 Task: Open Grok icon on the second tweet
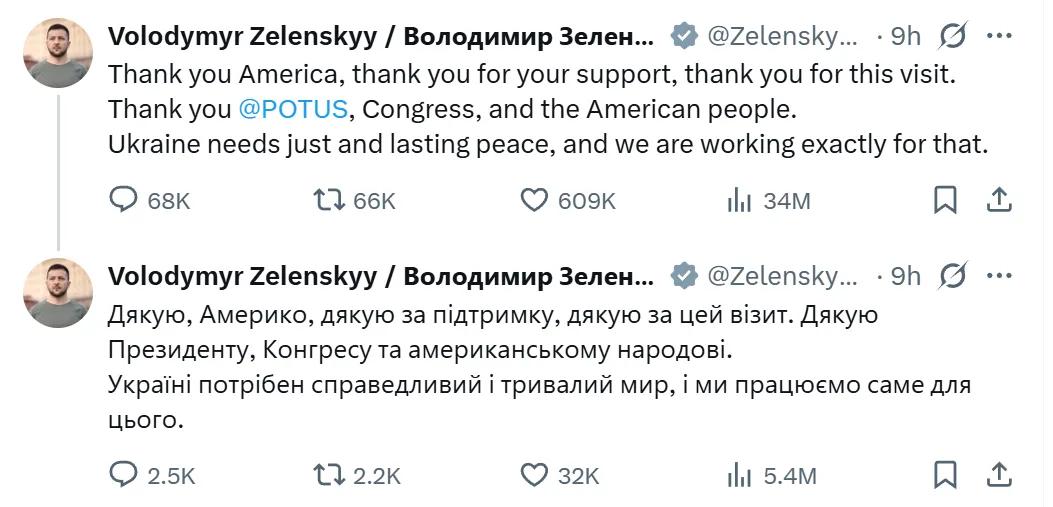click(953, 275)
